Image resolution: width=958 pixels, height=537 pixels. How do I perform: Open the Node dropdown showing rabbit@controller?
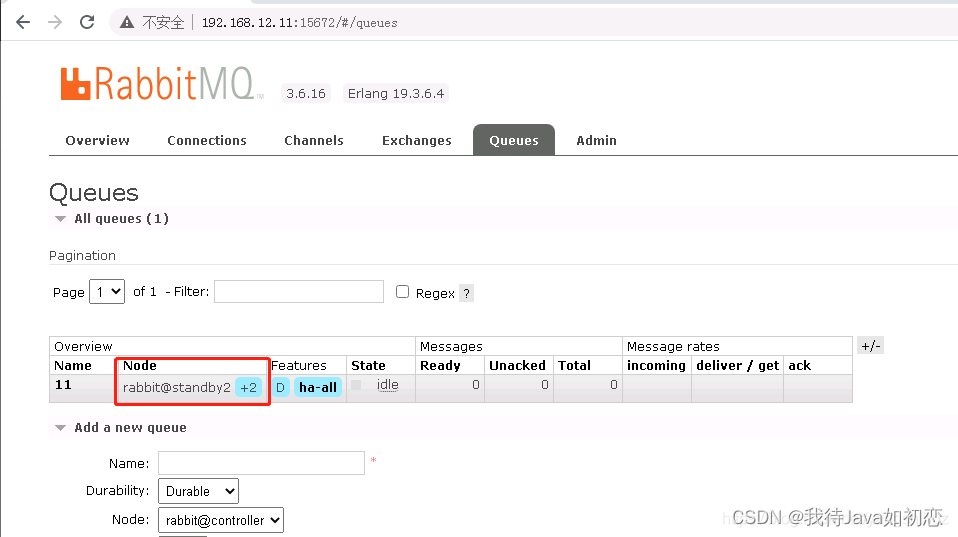[x=221, y=520]
